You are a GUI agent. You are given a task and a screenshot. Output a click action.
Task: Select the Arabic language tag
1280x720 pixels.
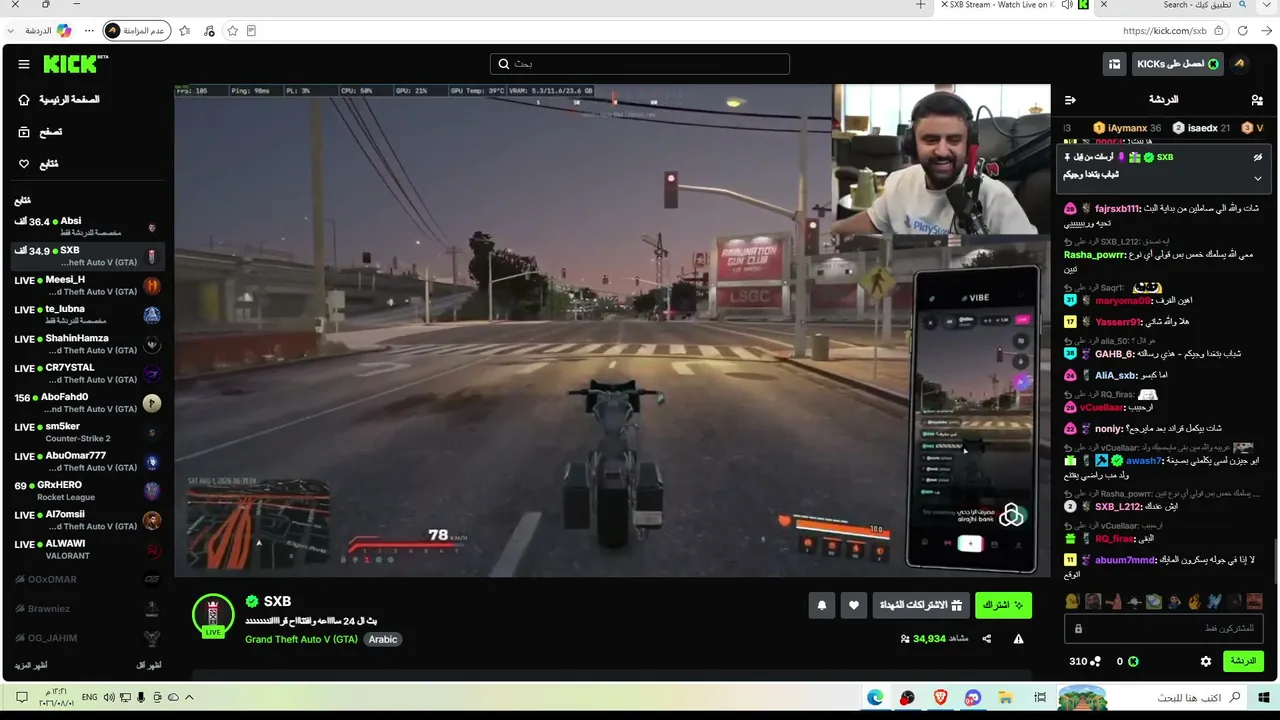click(x=383, y=639)
